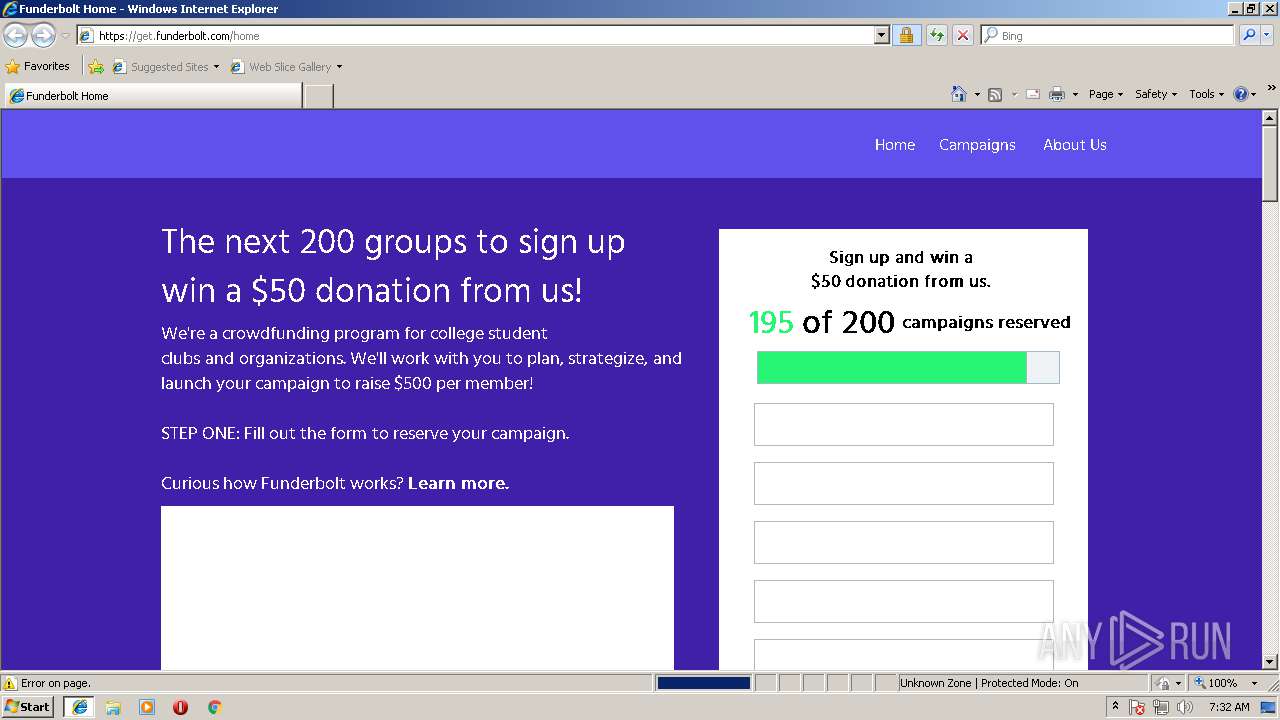The height and width of the screenshot is (720, 1280).
Task: Open the About Us nav link
Action: [x=1075, y=145]
